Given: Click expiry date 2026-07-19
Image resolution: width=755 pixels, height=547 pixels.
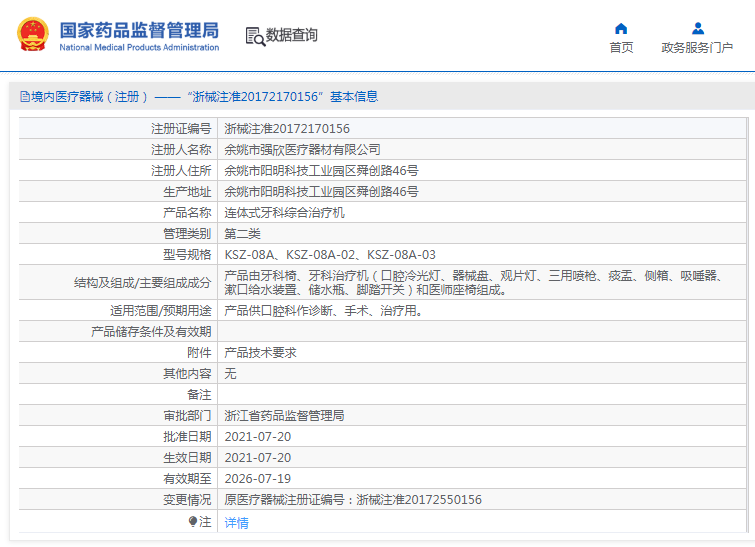Looking at the screenshot, I should pyautogui.click(x=258, y=479).
